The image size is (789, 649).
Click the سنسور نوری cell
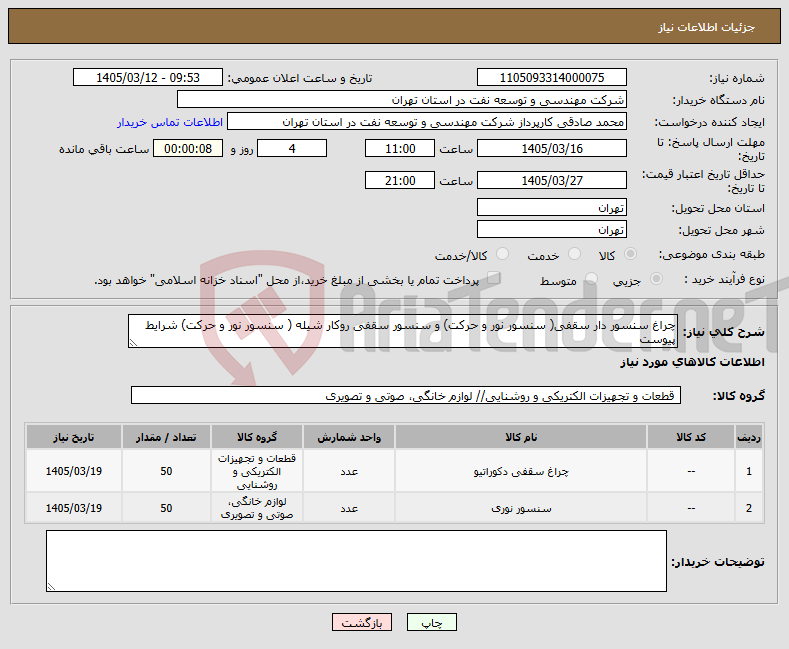tap(521, 509)
